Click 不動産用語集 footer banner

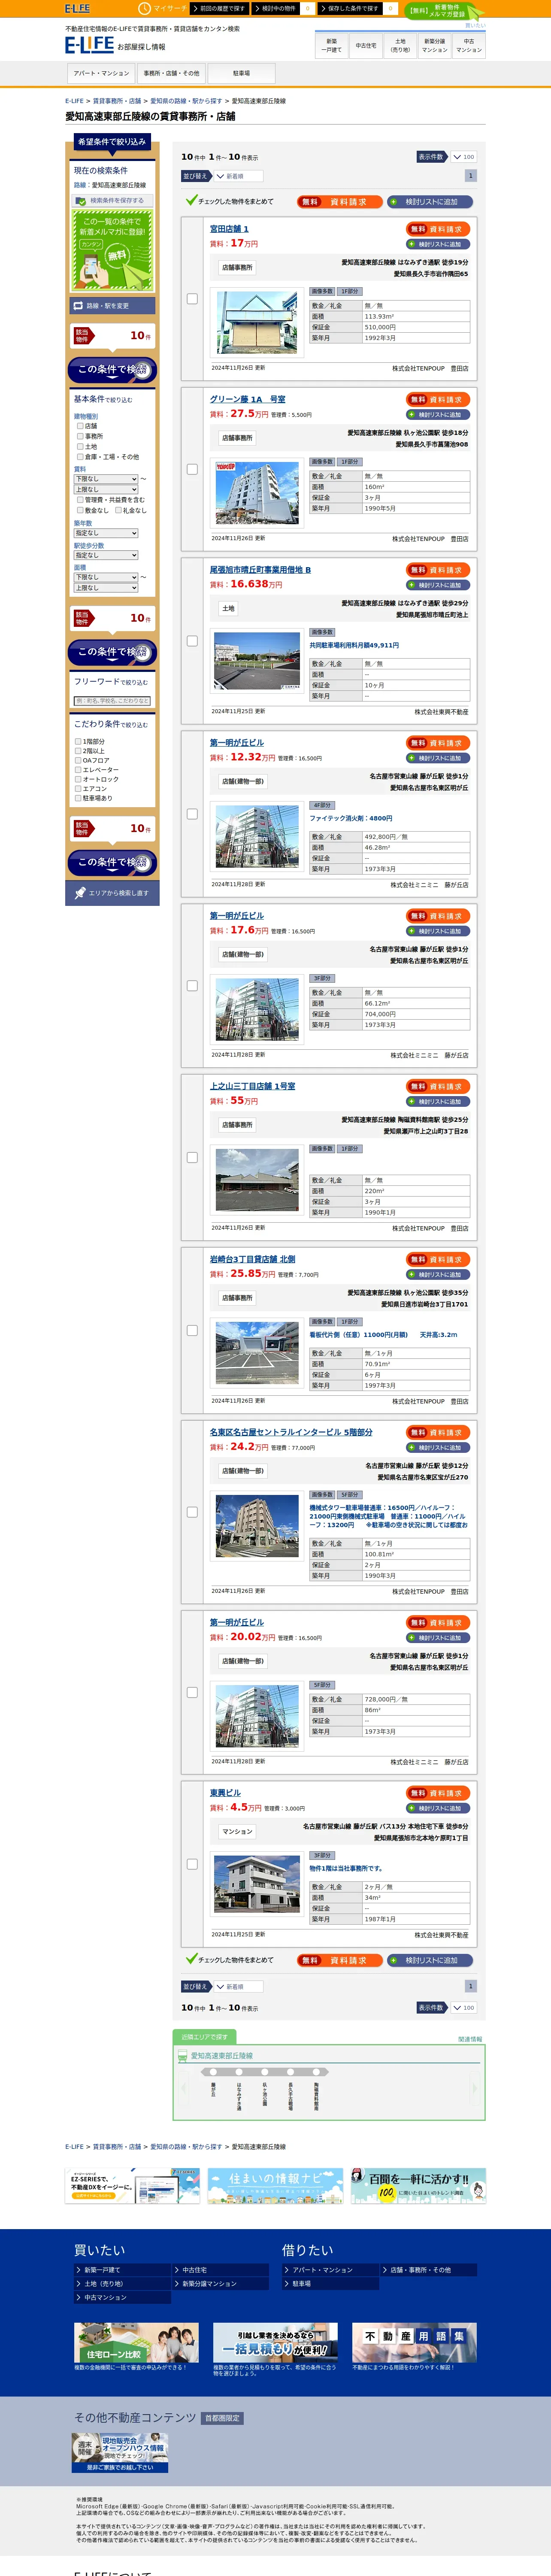[x=414, y=2342]
